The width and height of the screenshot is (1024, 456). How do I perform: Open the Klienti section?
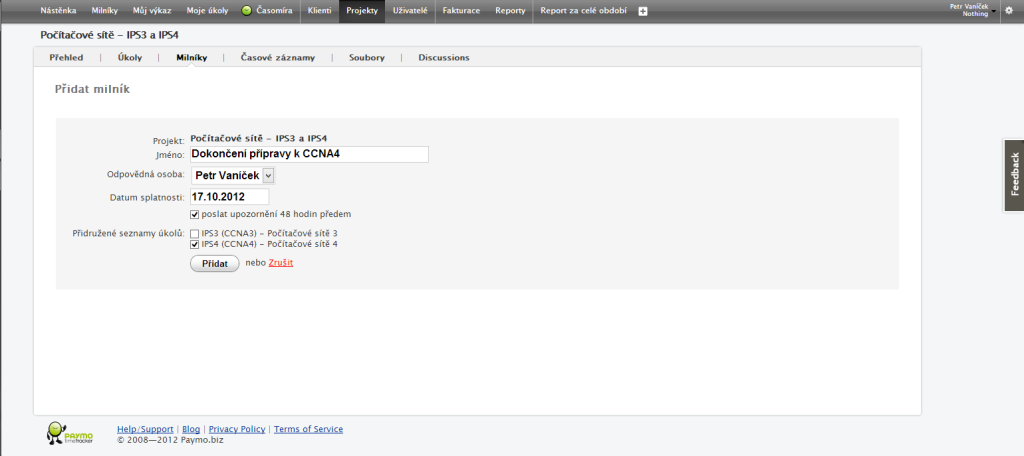point(319,11)
